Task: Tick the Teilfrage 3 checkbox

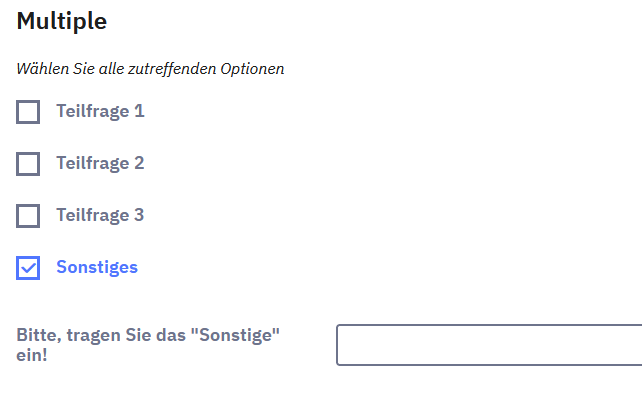Action: pos(28,215)
